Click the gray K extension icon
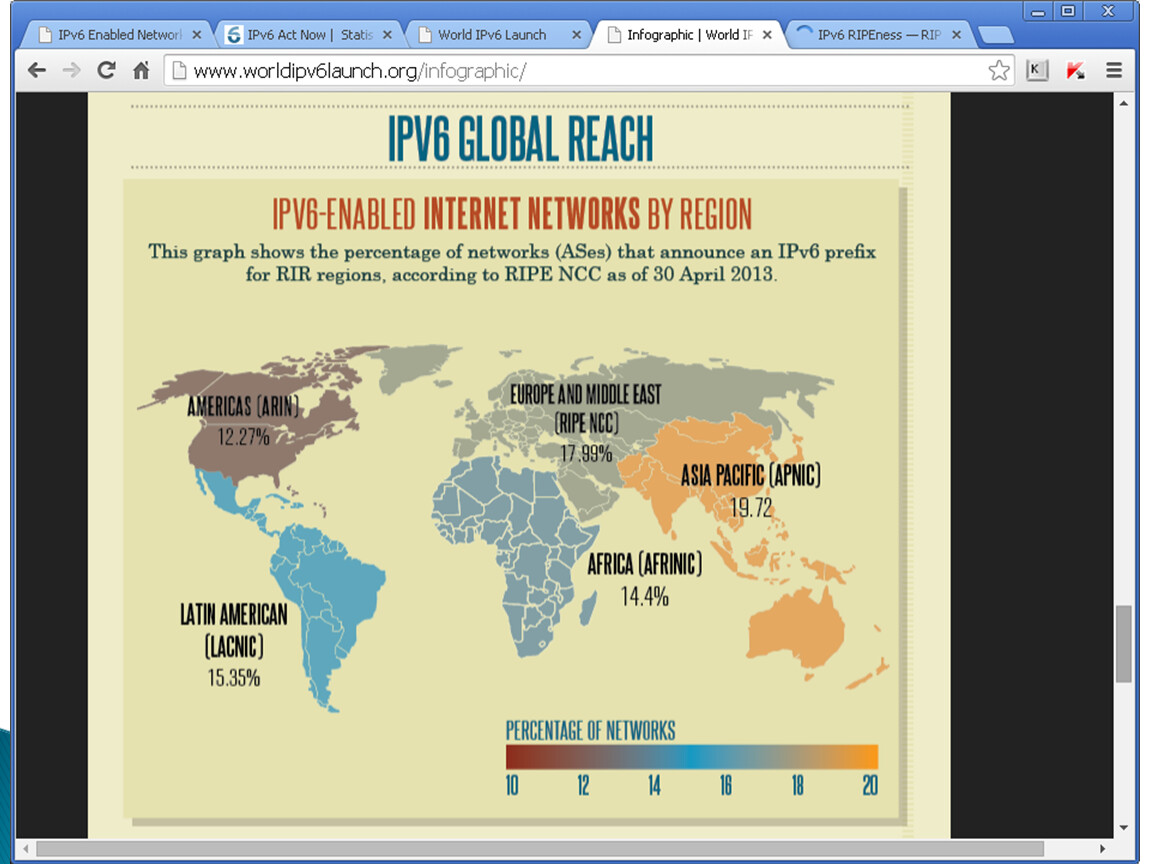 coord(1037,70)
